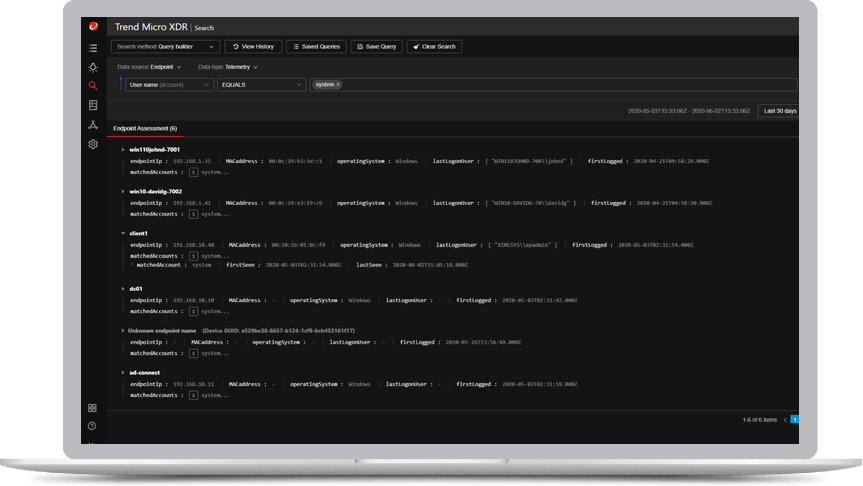Select the red Search magnifier icon
Viewport: 863px width, 486px height.
[93, 86]
